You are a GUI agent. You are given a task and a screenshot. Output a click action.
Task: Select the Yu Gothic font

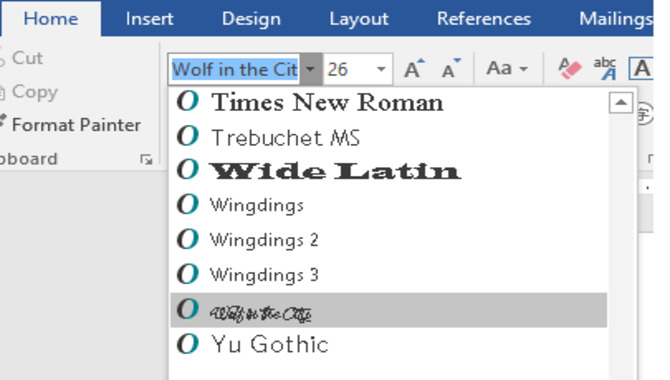388,344
